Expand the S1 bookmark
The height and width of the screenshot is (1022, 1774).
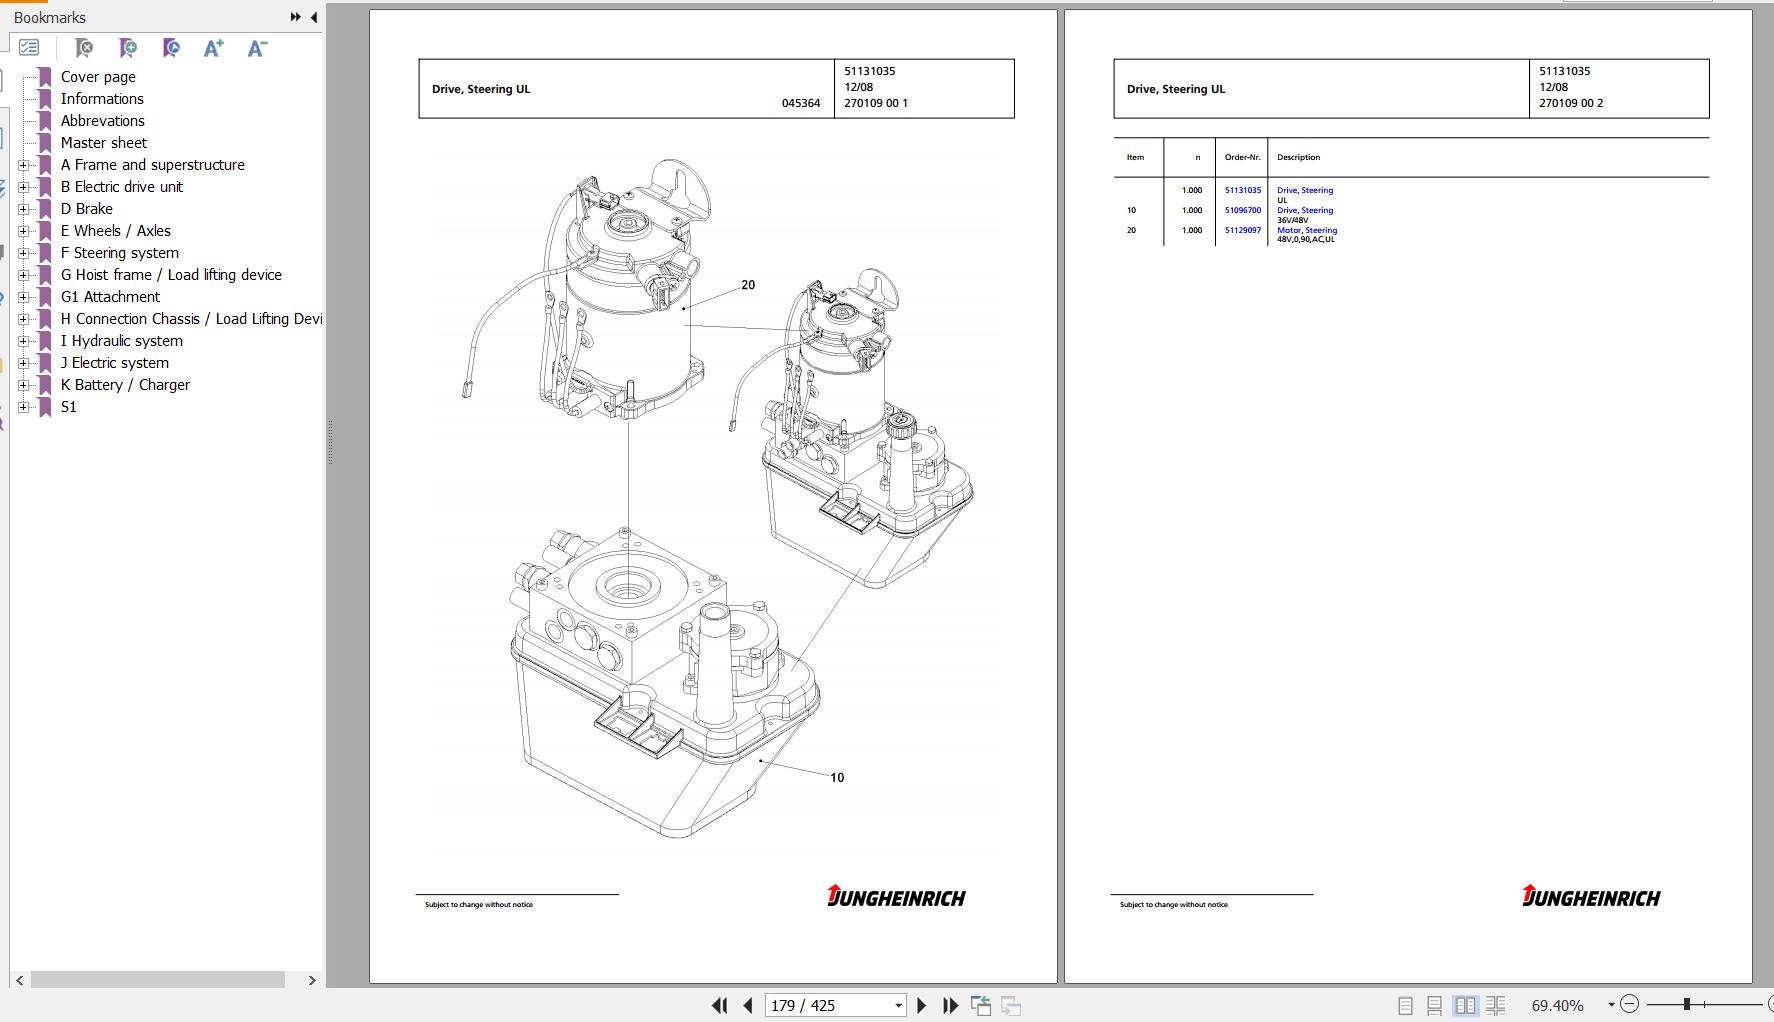pyautogui.click(x=24, y=407)
